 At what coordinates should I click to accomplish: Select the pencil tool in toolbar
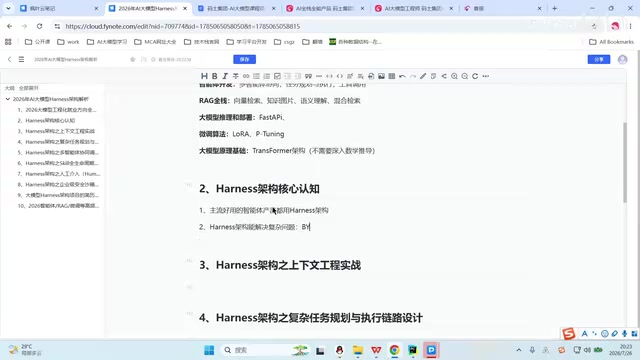click(423, 76)
